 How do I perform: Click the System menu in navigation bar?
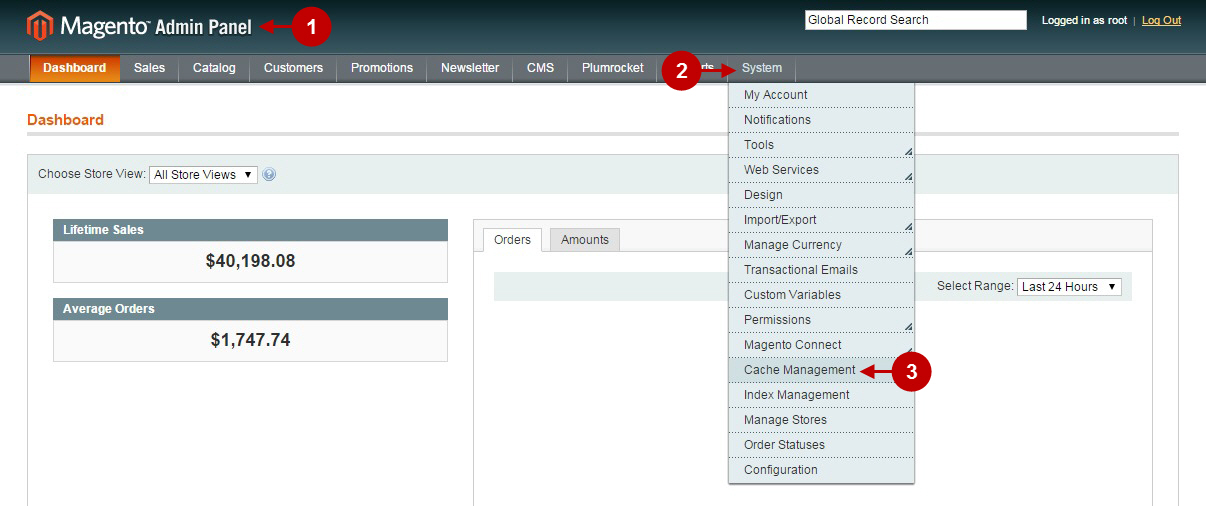[762, 68]
